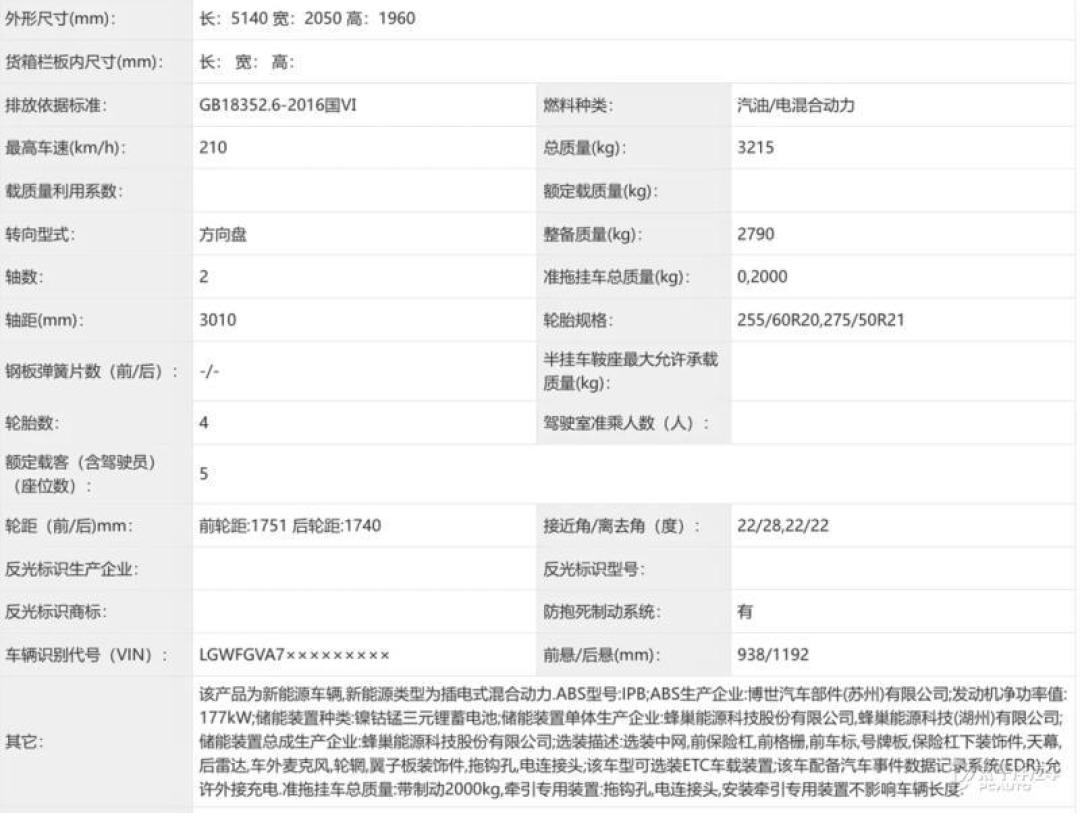Screen dimensions: 1080x813
Task: Click the 半挂车鞍座最大允许承载质量(kg) label
Action: click(630, 371)
